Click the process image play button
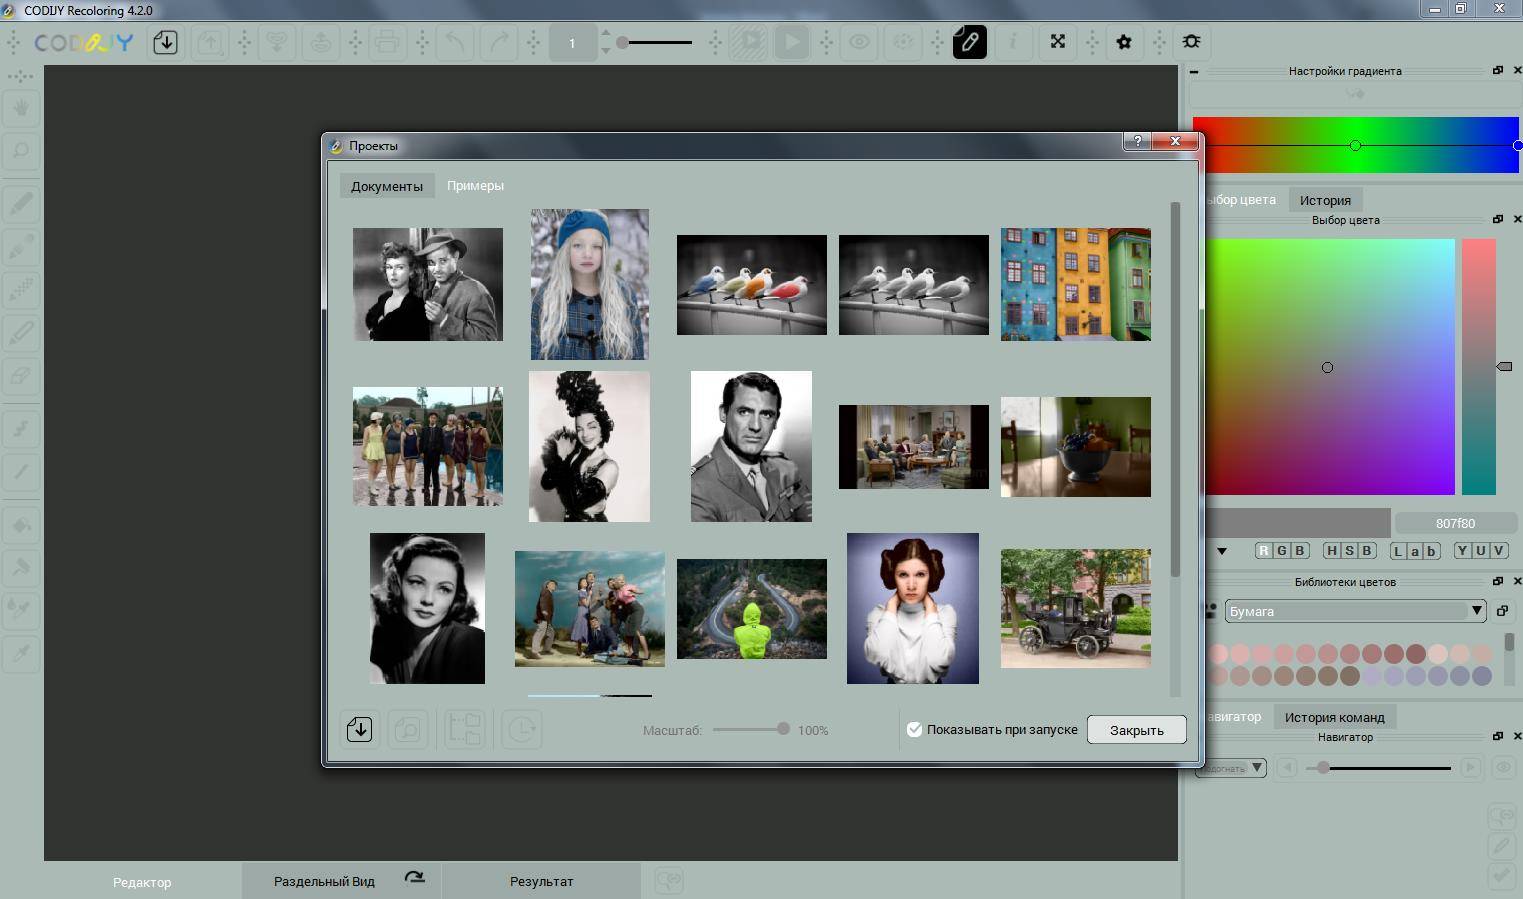This screenshot has width=1523, height=899. 791,42
